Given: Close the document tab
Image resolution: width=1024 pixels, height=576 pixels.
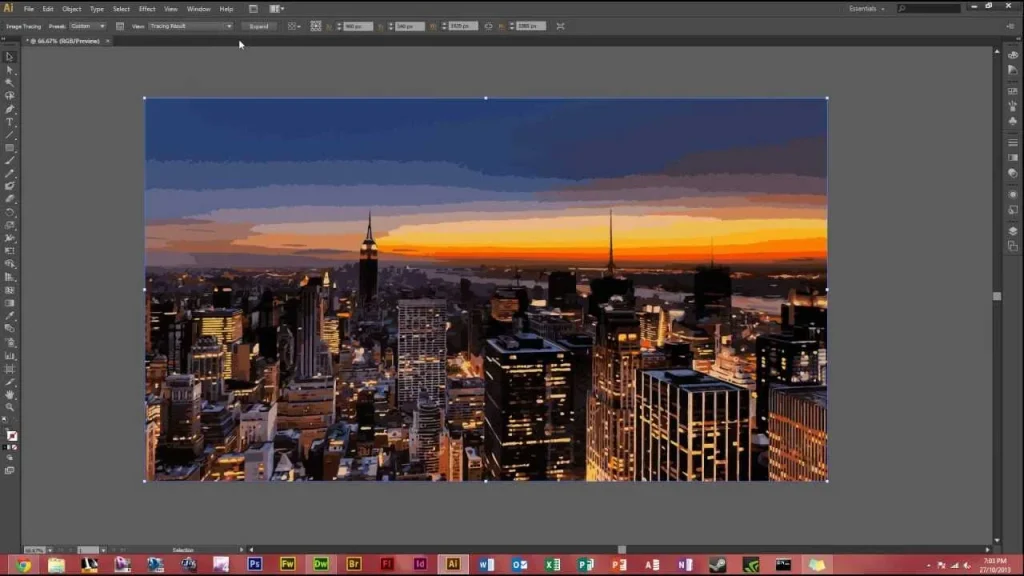Looking at the screenshot, I should (108, 41).
